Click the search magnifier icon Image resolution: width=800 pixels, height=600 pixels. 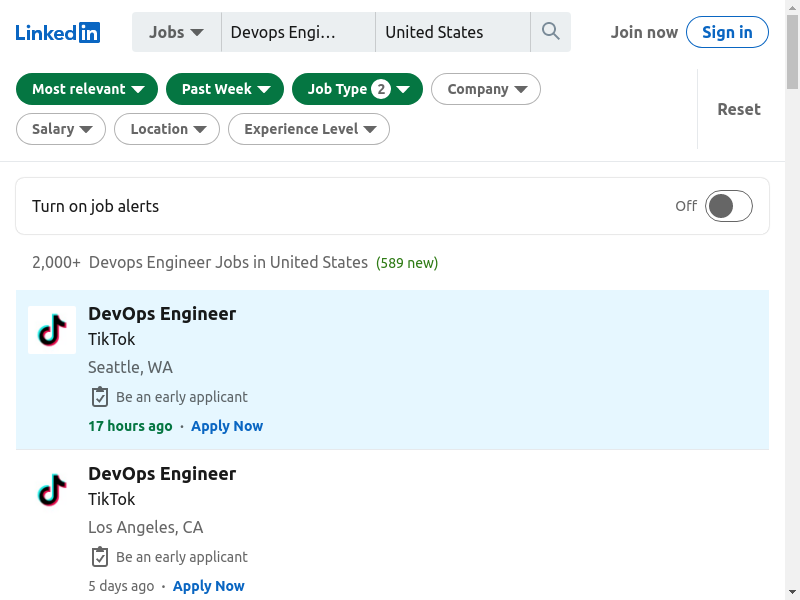[x=550, y=32]
